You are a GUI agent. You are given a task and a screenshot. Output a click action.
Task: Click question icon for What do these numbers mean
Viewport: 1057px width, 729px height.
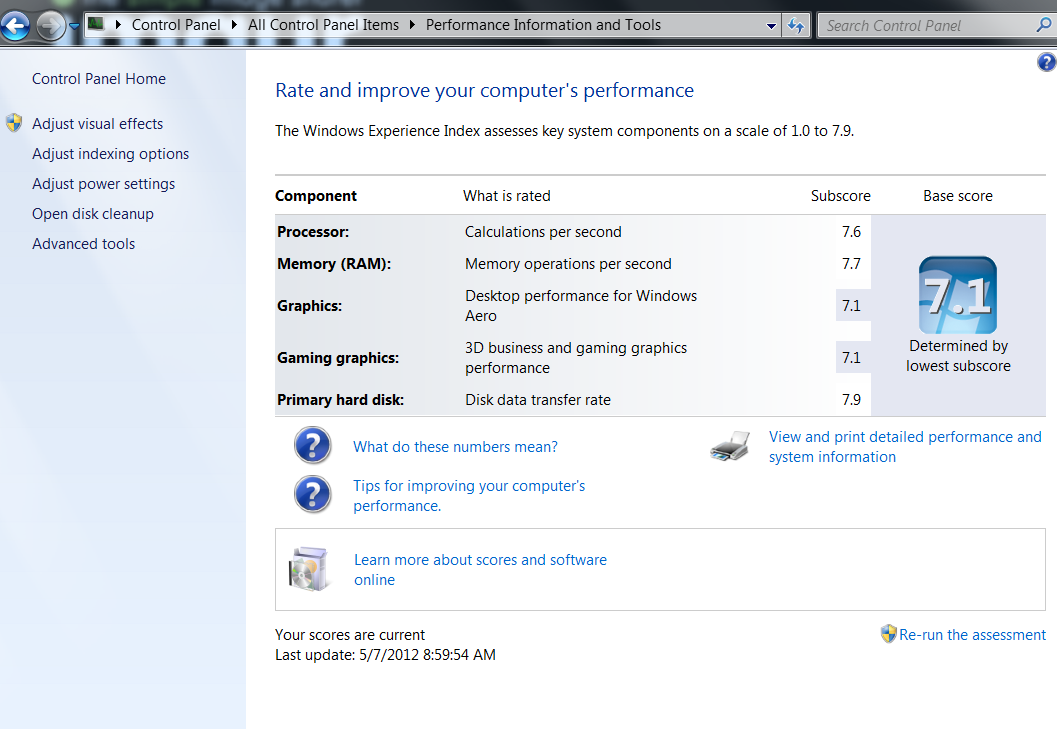coord(313,445)
